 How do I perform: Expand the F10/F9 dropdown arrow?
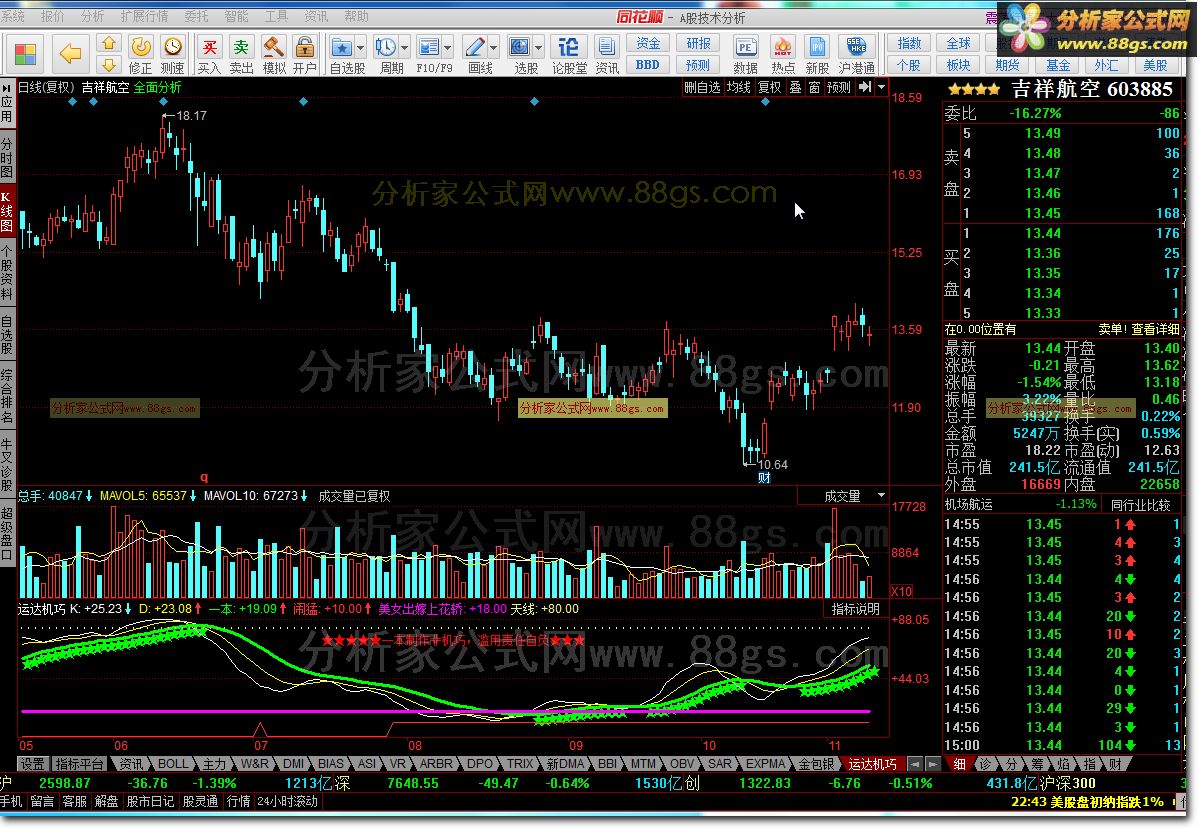click(x=447, y=47)
